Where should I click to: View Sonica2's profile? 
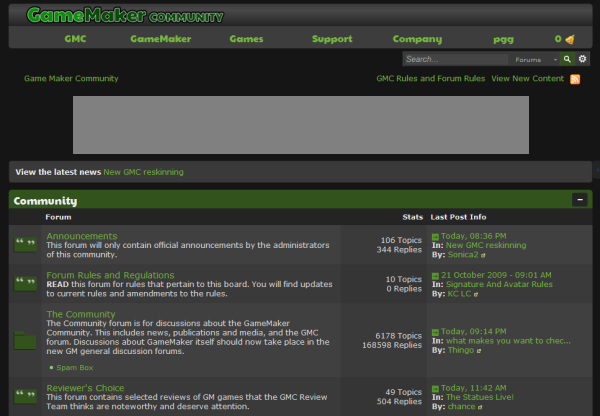click(463, 255)
